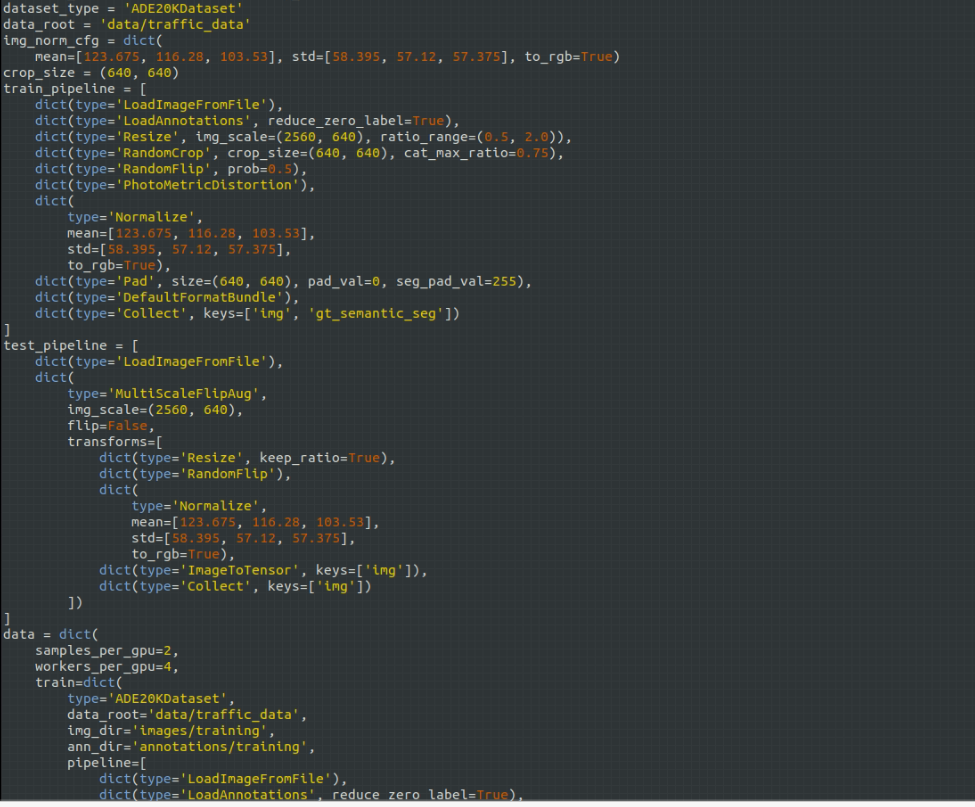Click the train=dict( line

tap(79, 683)
